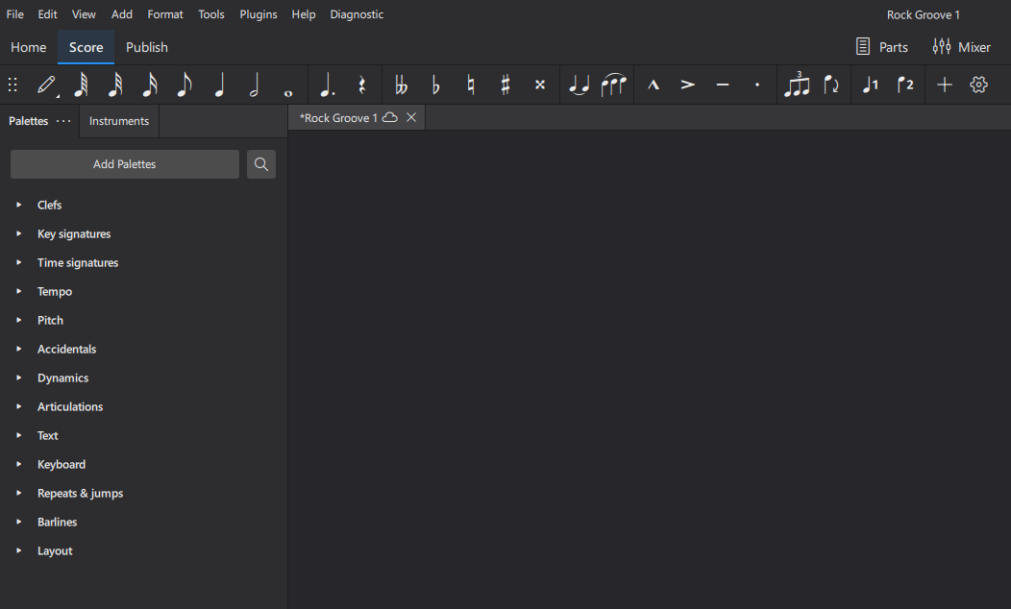Expand the Dynamics palette
1011x609 pixels.
[x=19, y=378]
